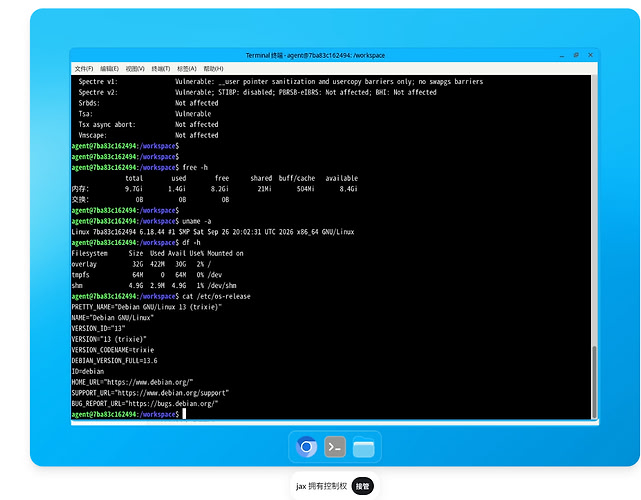Open the 视图(V) menu

click(x=135, y=69)
